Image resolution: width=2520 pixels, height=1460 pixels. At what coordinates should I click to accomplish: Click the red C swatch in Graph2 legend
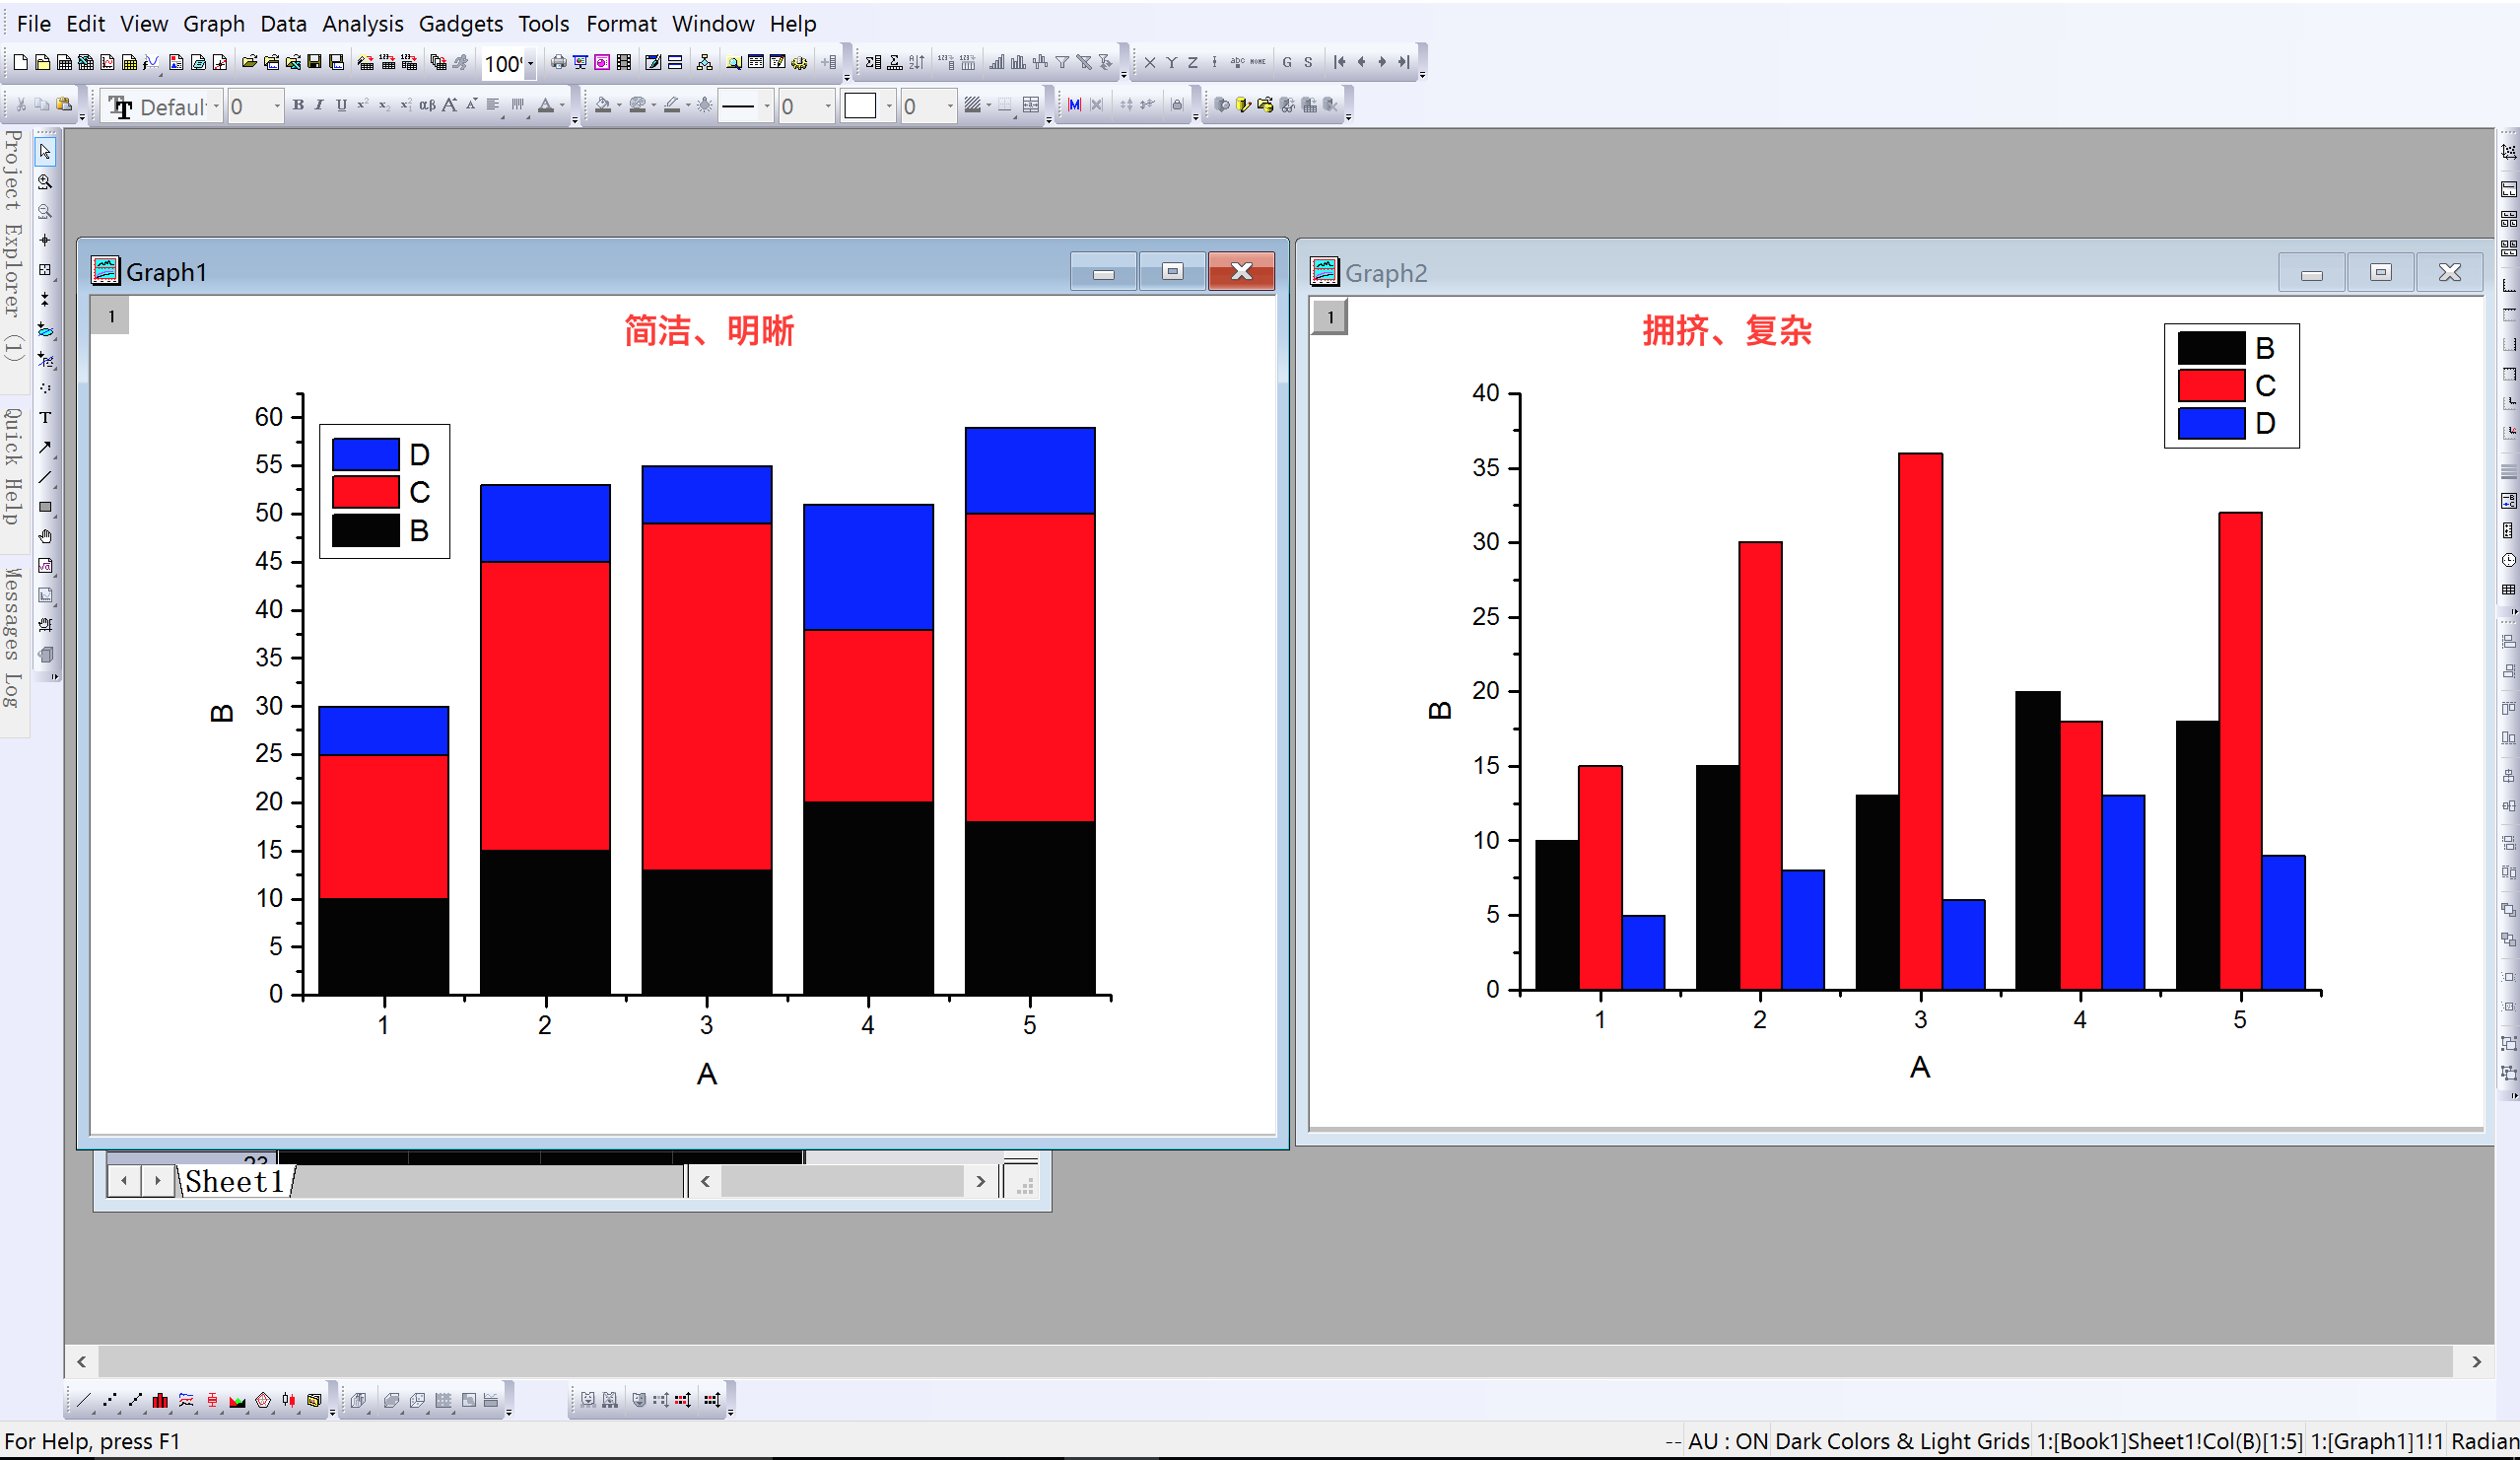2211,385
